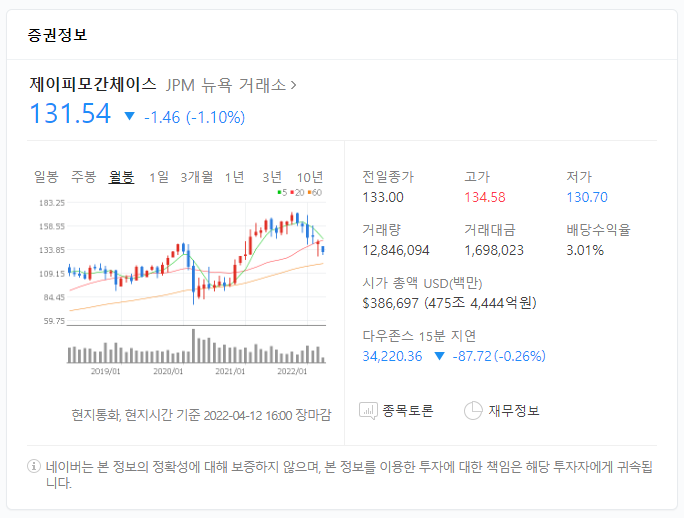Click the red 20-period moving average legend

(x=297, y=192)
